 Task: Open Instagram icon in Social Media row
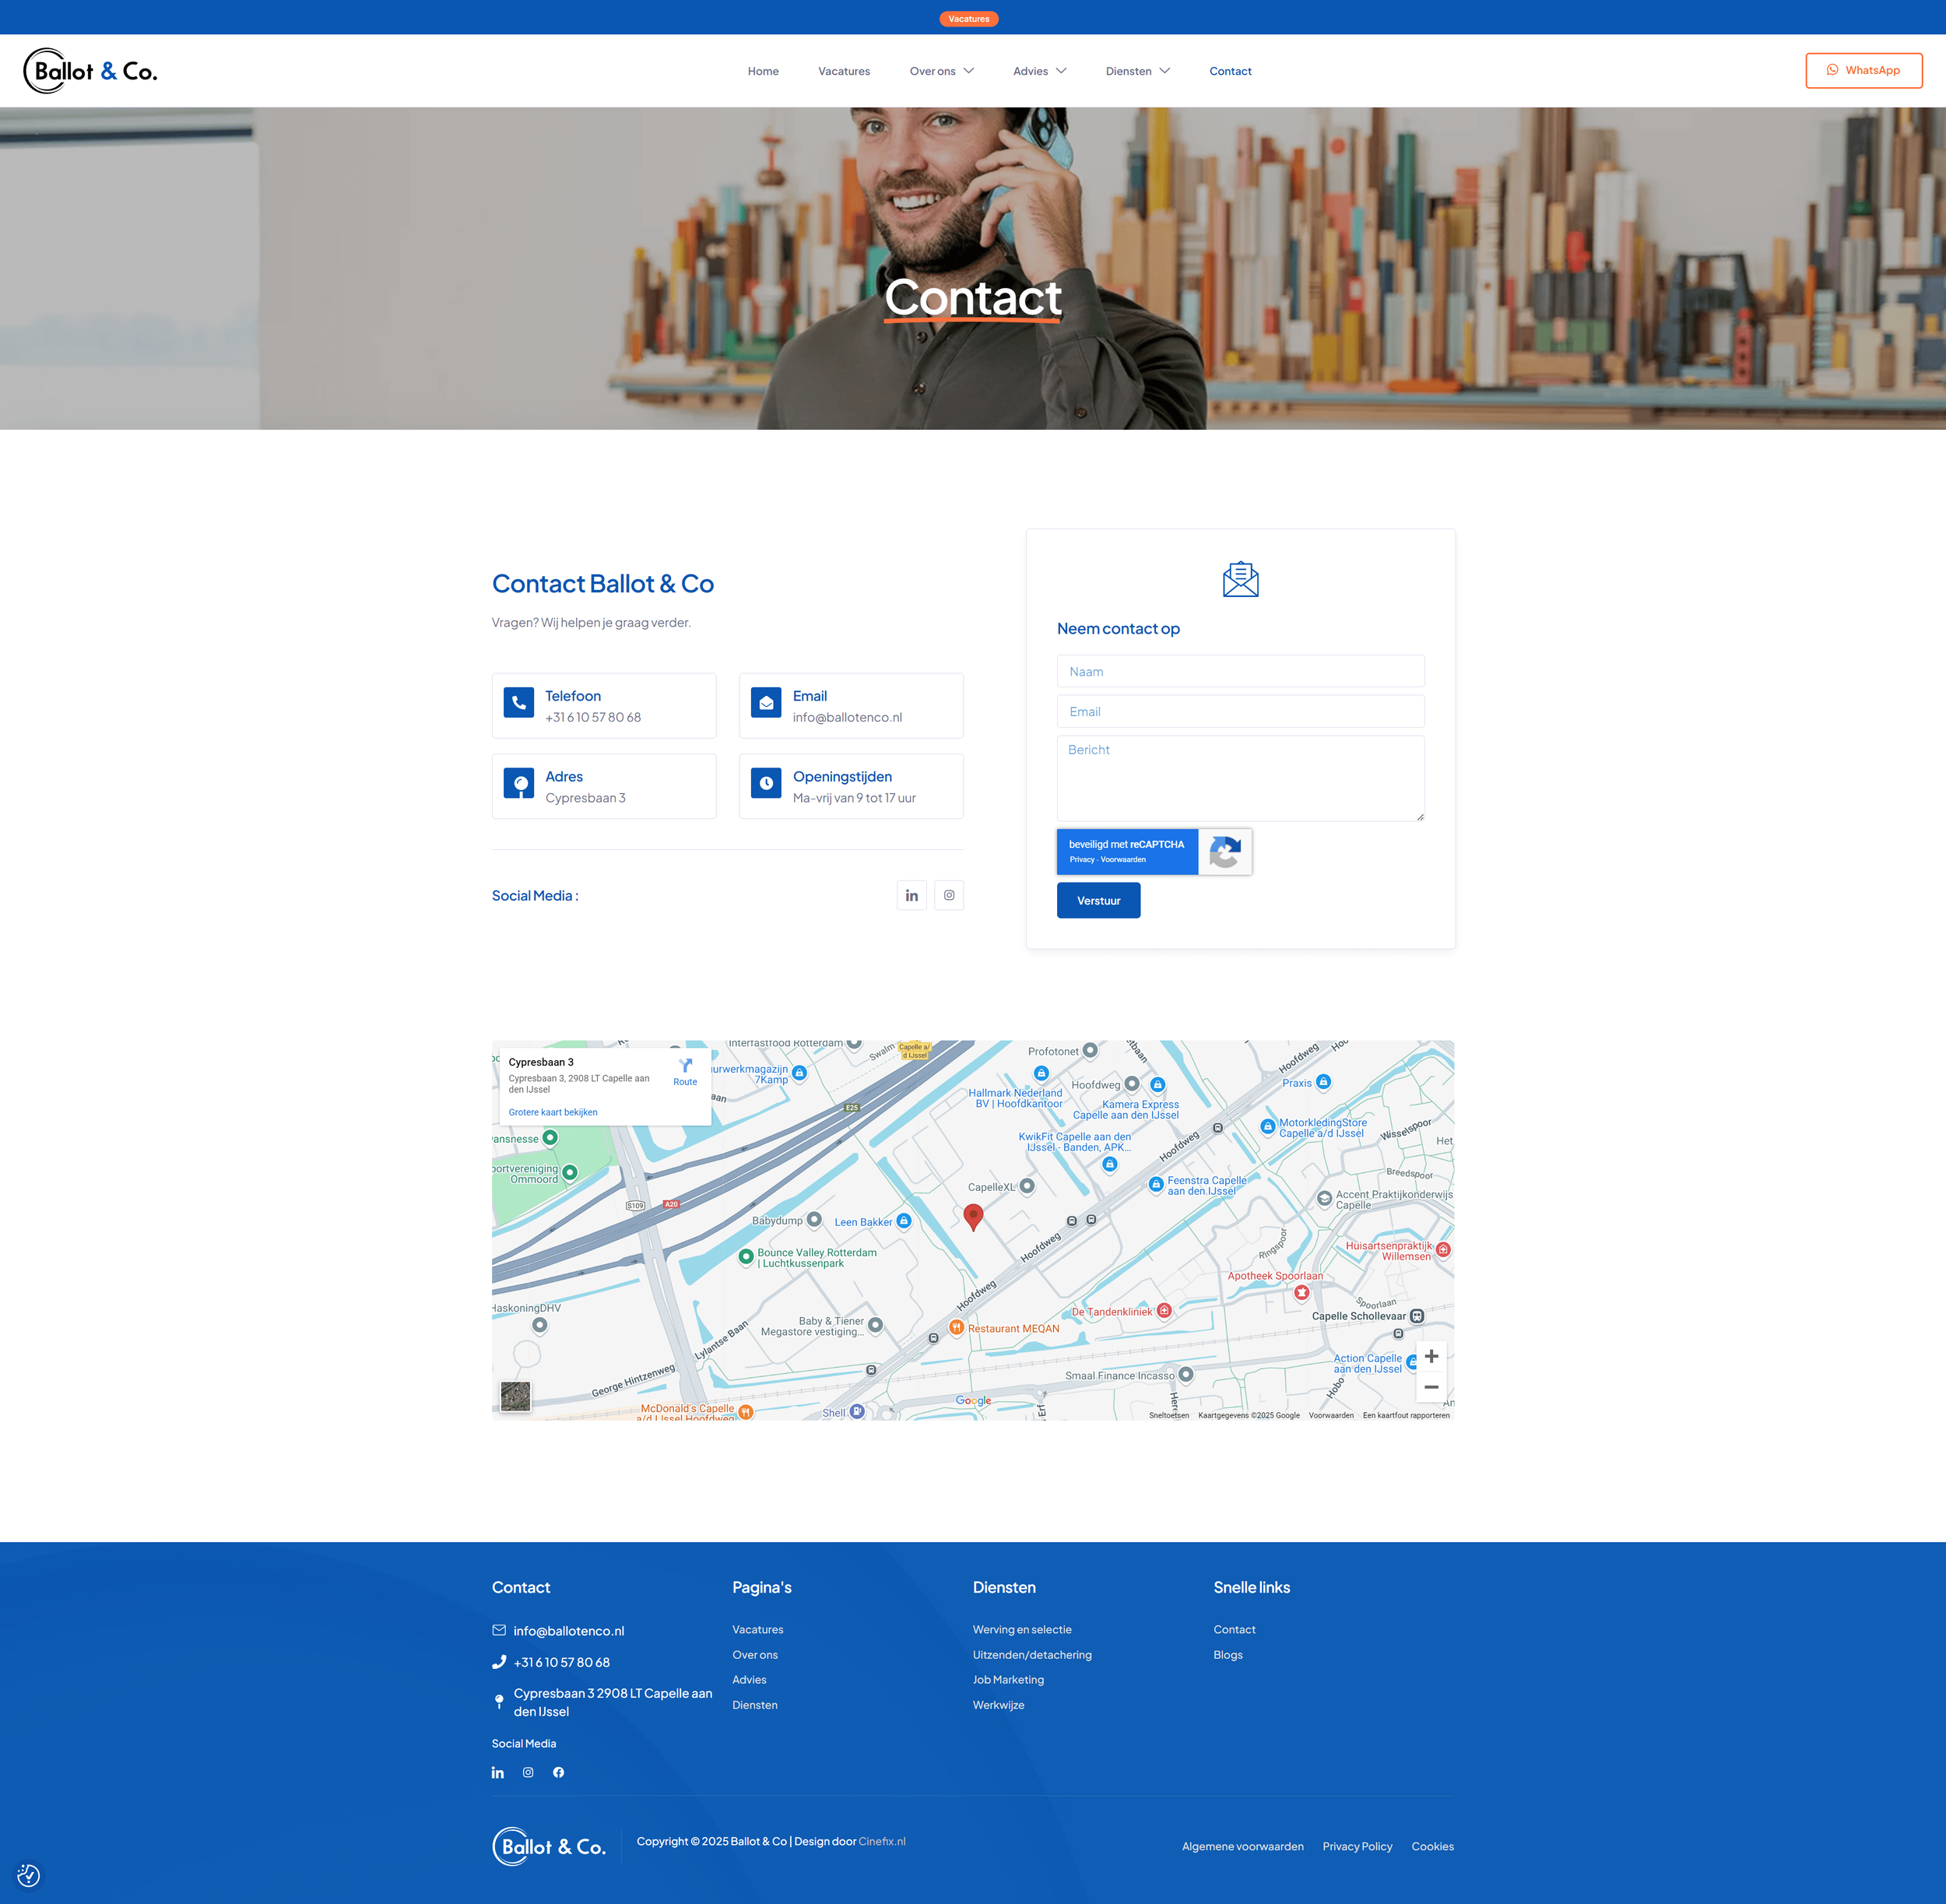(949, 896)
